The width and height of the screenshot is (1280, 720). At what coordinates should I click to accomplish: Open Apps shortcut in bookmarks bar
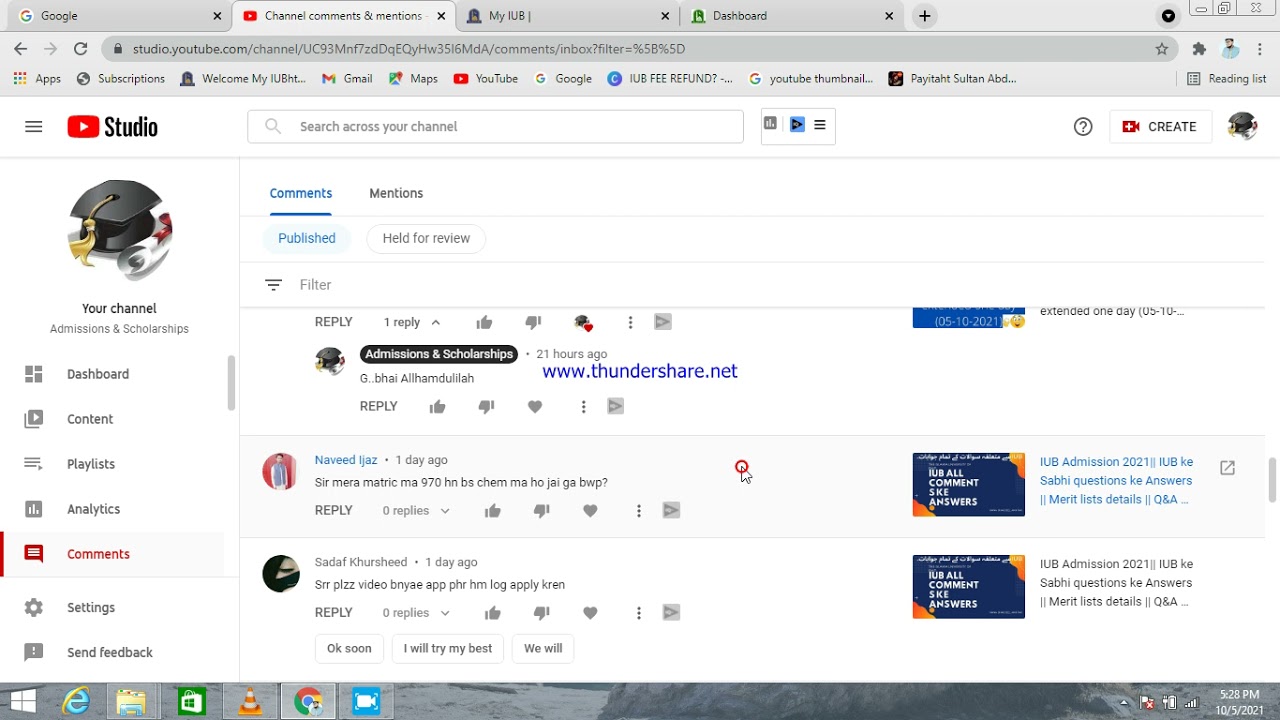38,79
